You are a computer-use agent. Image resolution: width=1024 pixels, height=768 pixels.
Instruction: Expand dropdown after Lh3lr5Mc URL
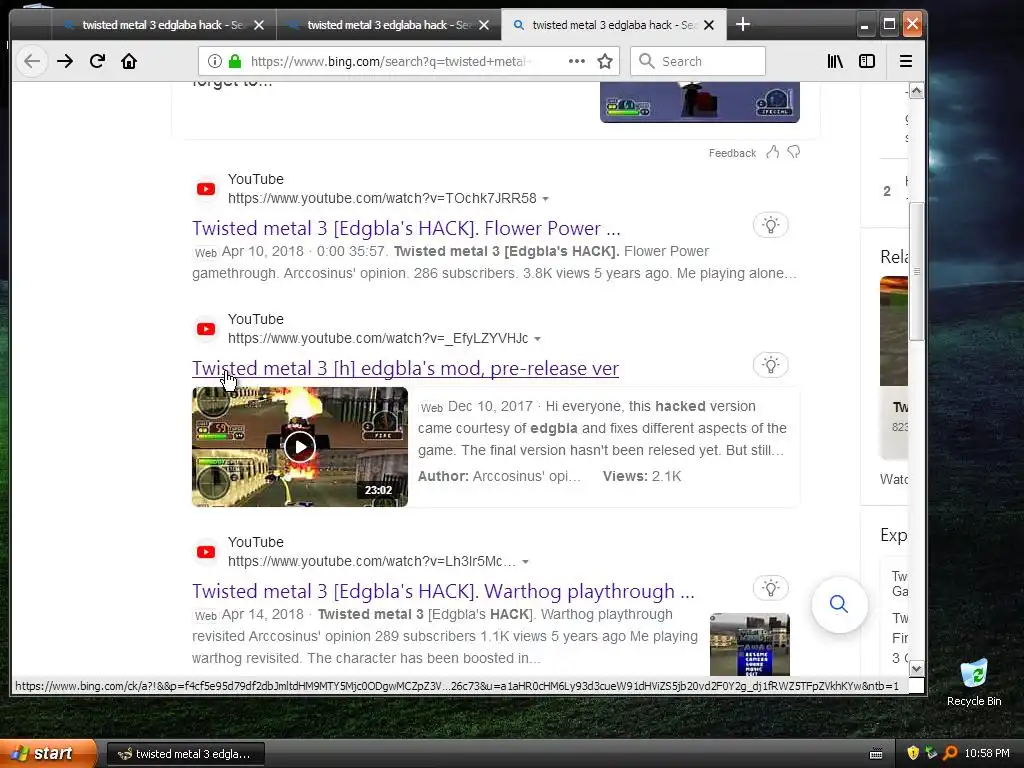pyautogui.click(x=525, y=562)
